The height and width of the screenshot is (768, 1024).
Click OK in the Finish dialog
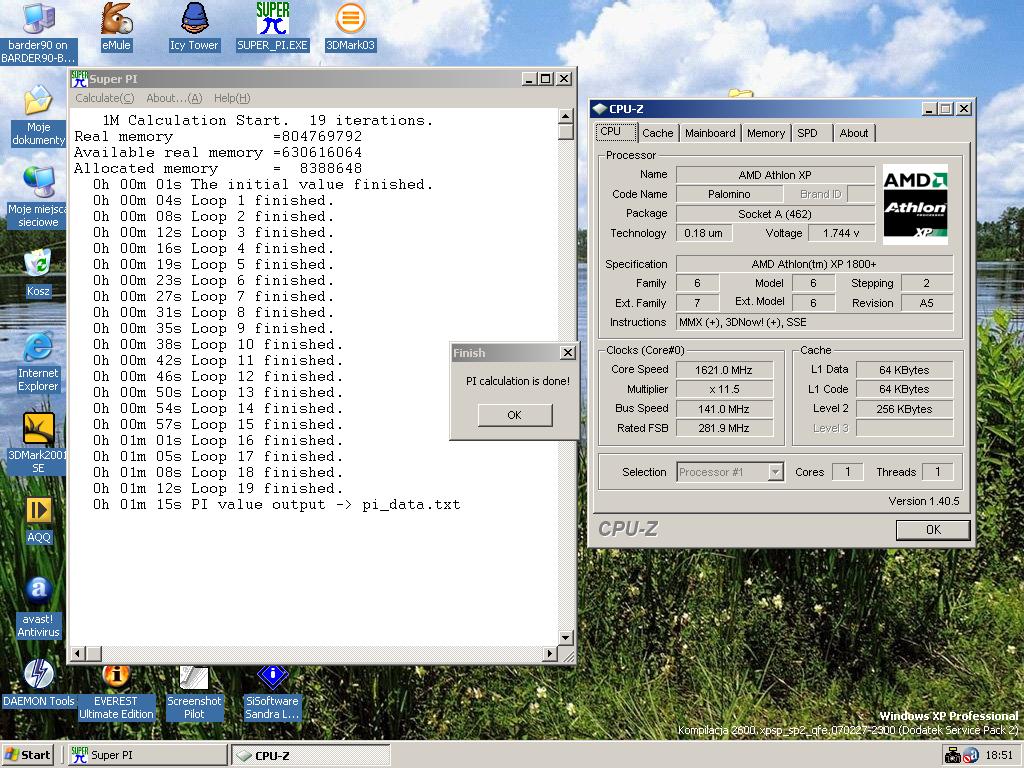click(x=515, y=415)
